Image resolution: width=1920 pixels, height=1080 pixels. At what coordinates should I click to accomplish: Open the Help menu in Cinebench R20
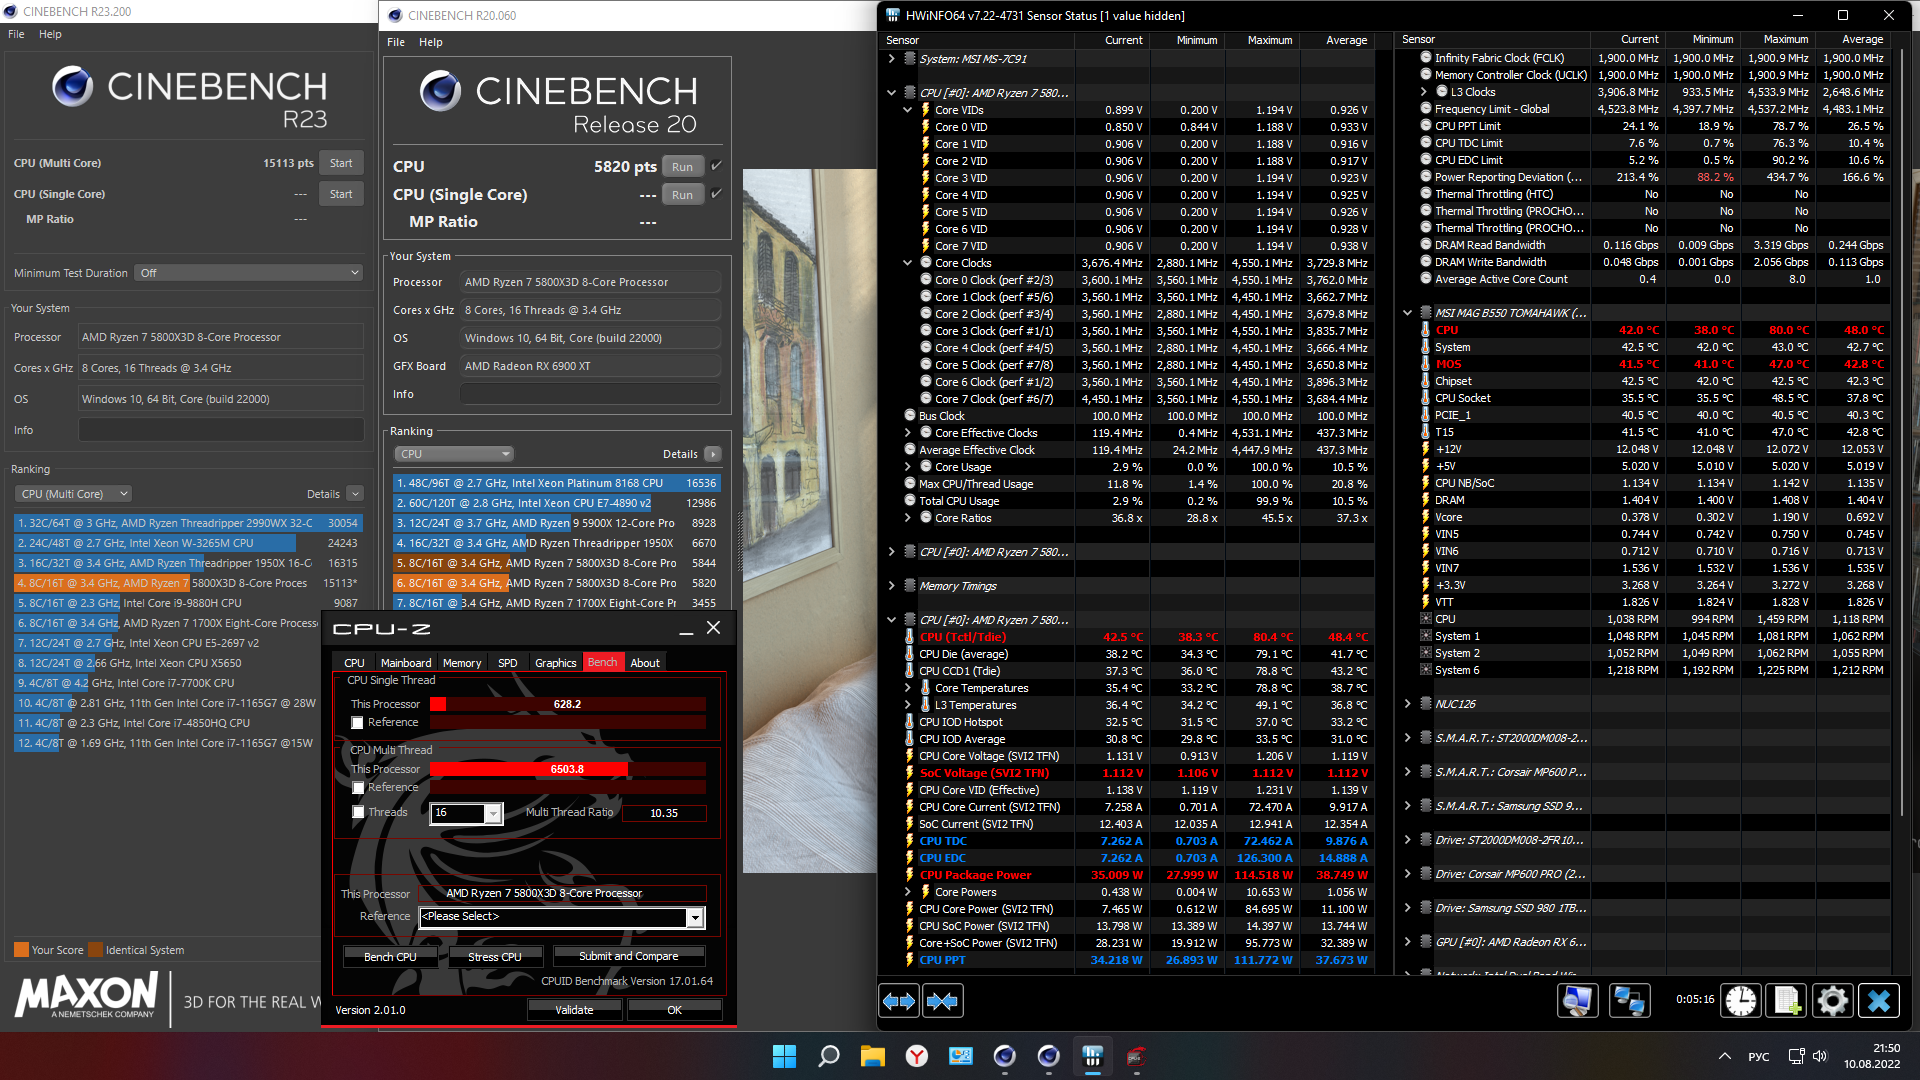point(430,42)
